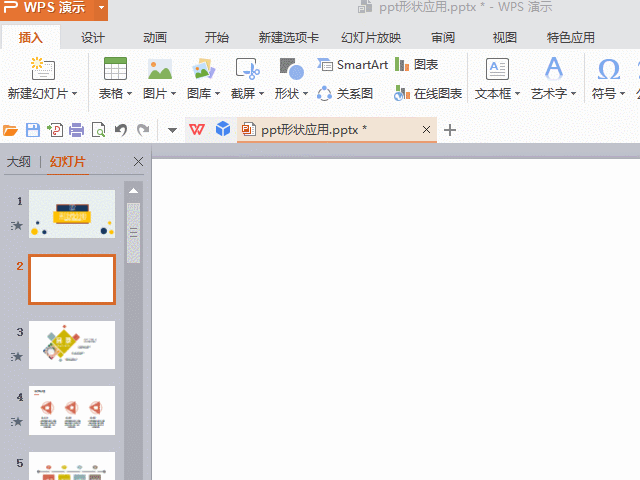Screen dimensions: 640x480
Task: Click Online Chart (在线图表)
Action: (428, 93)
